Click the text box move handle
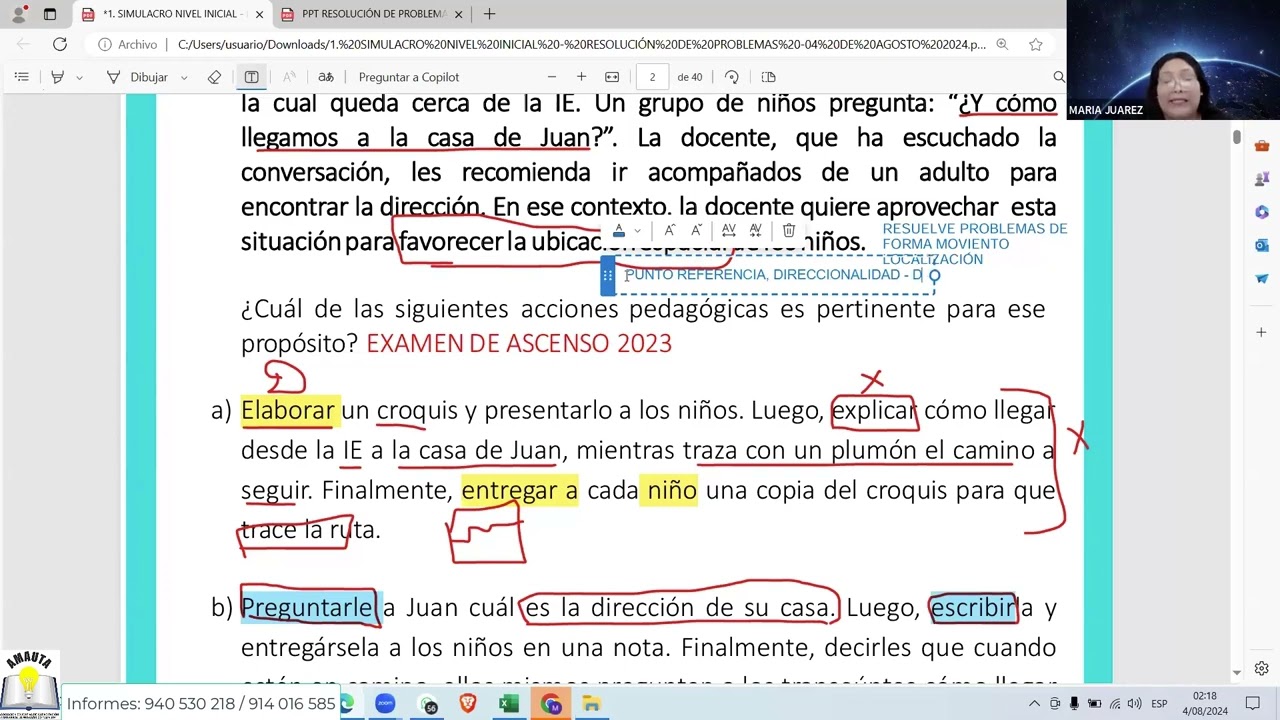Image resolution: width=1280 pixels, height=720 pixels. click(608, 275)
